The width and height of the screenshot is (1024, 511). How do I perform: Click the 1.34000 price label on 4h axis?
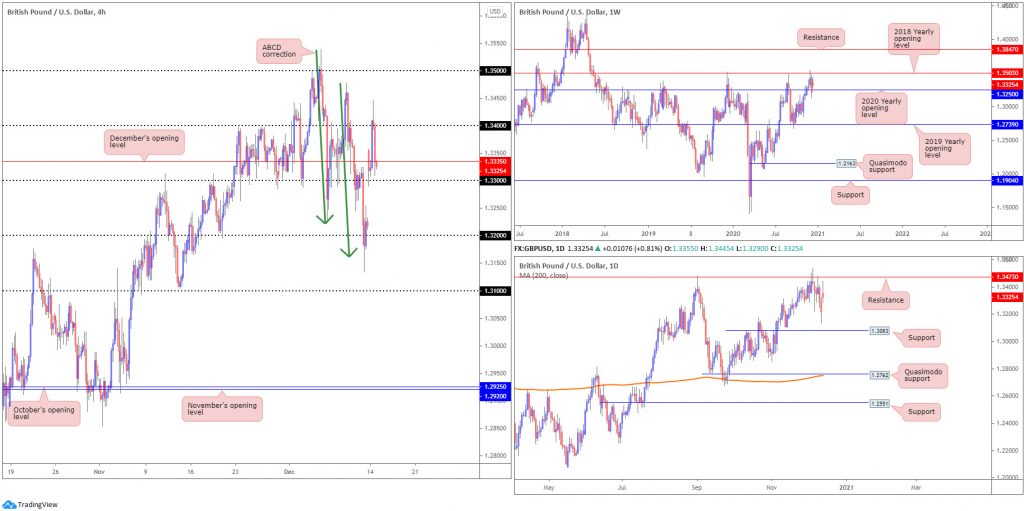493,125
